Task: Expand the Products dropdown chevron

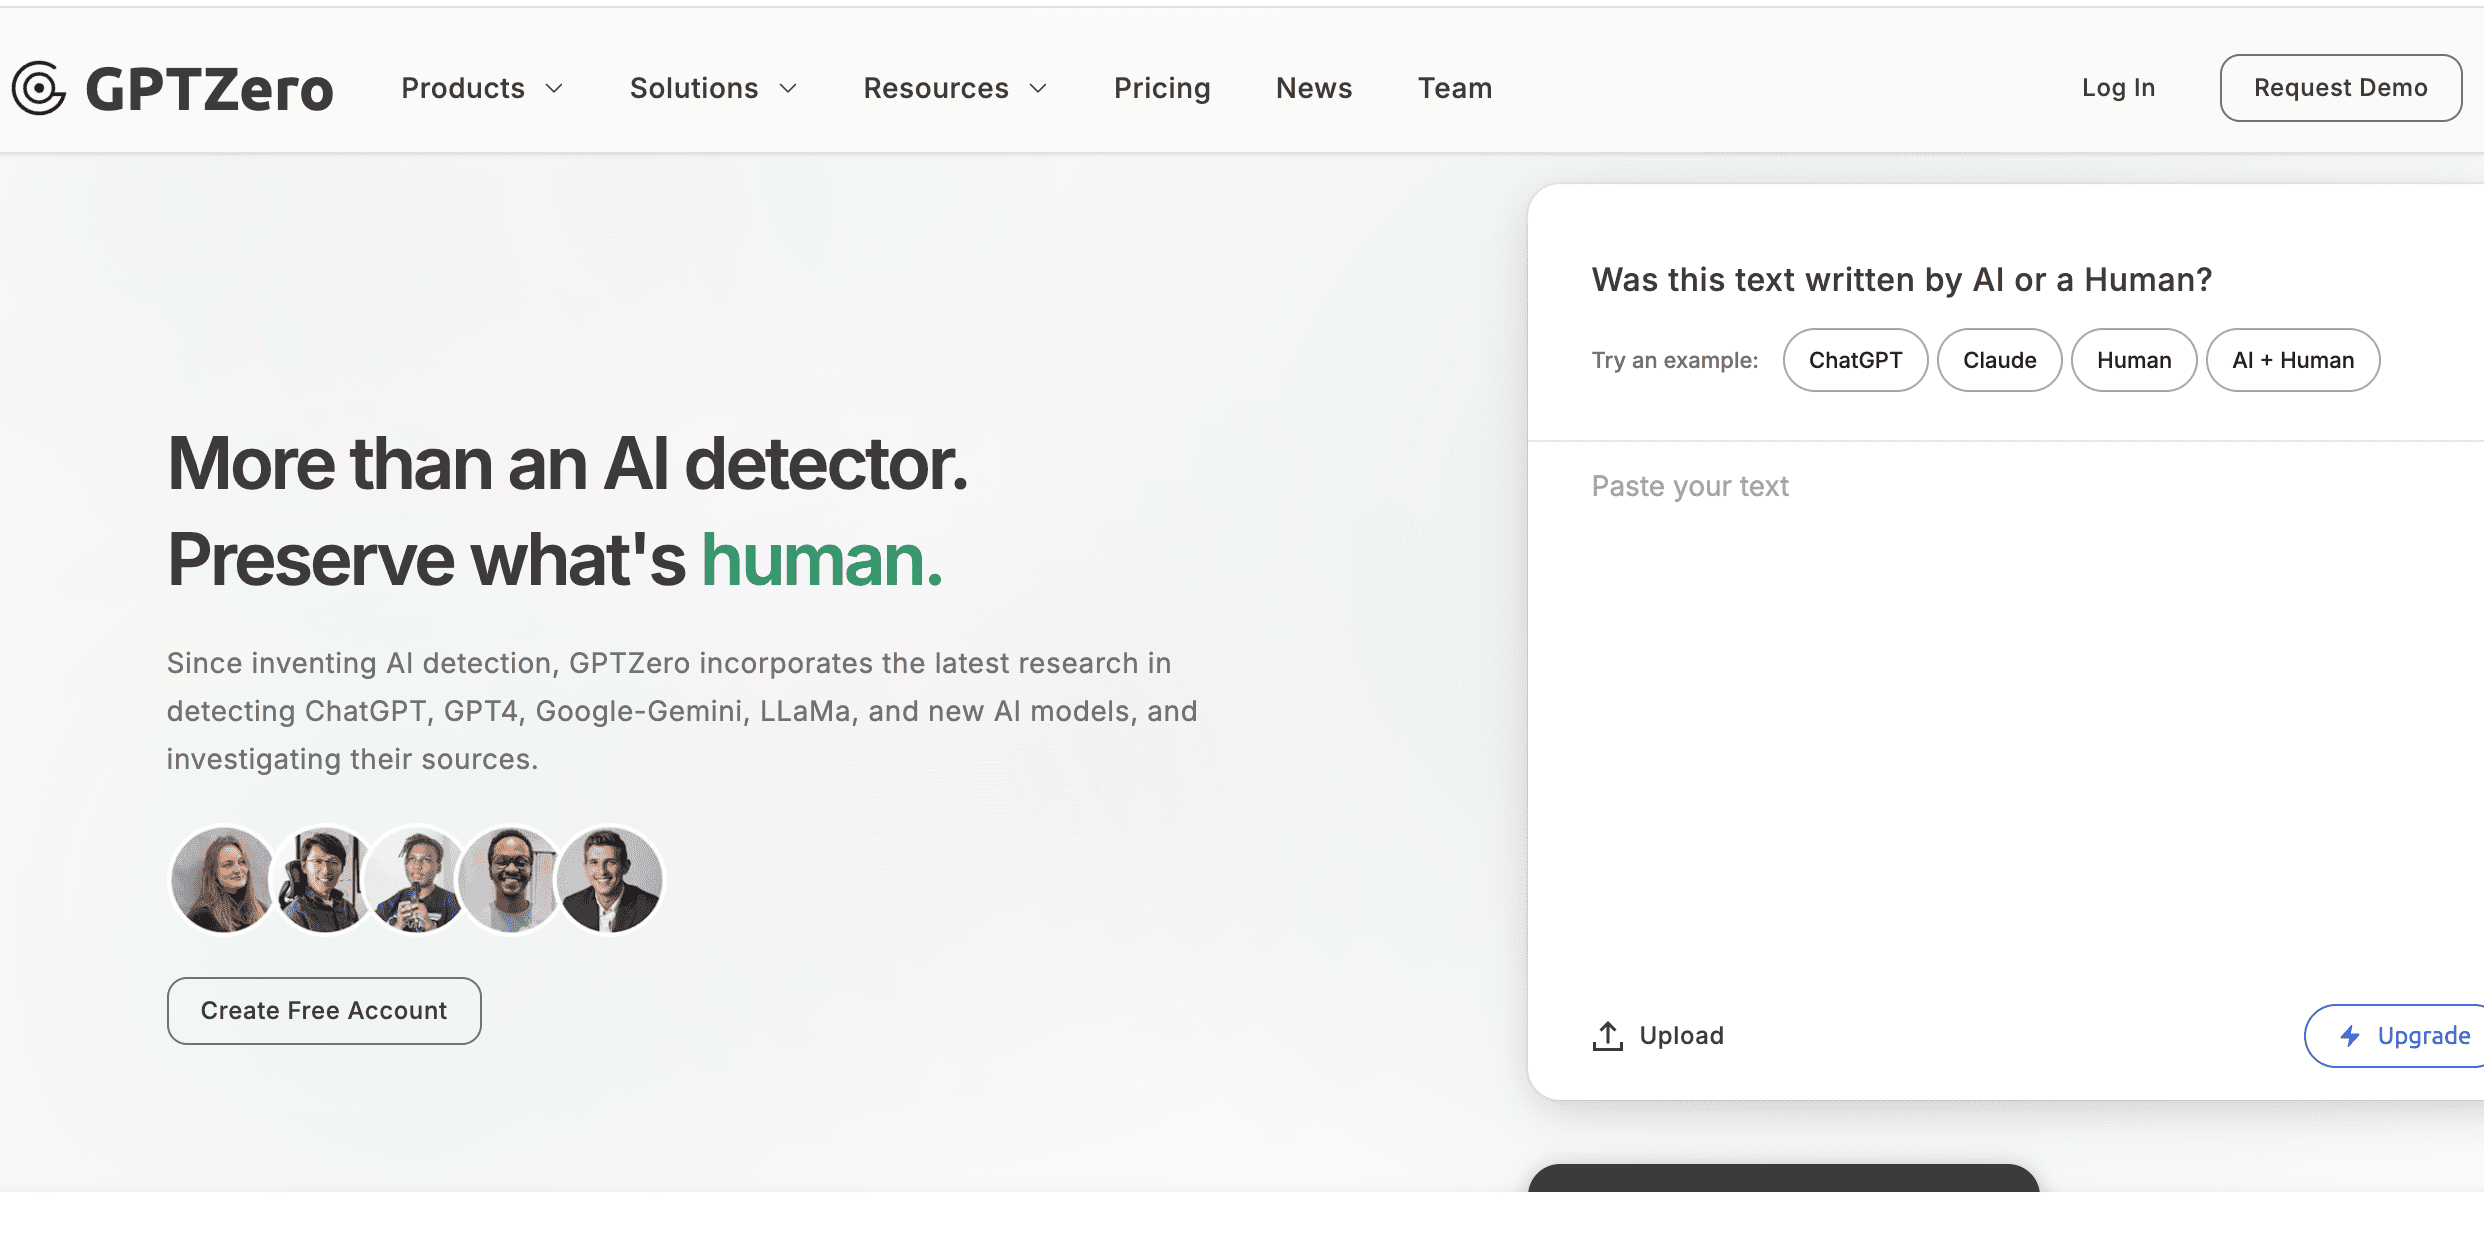Action: click(555, 88)
